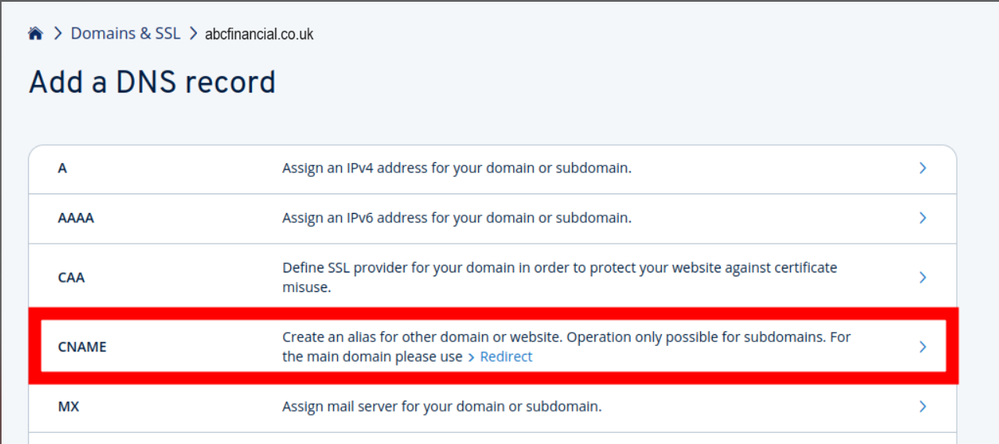Viewport: 999px width, 444px height.
Task: Select the IPv4 address description text
Action: (457, 169)
